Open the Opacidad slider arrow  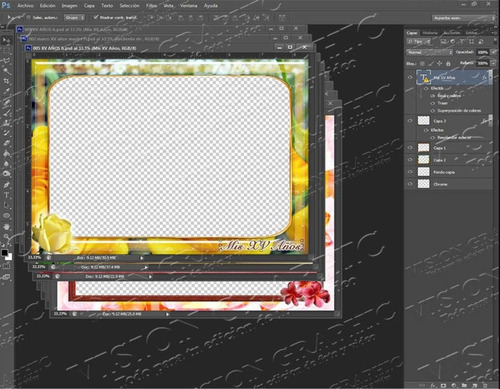(493, 52)
